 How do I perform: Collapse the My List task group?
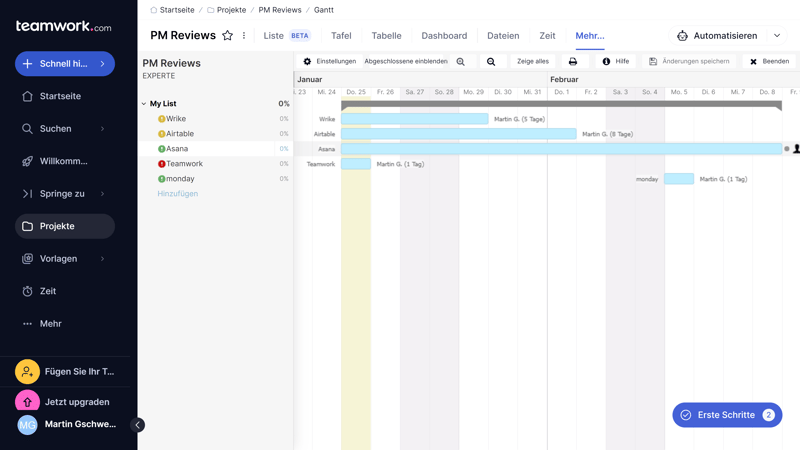[x=144, y=104]
